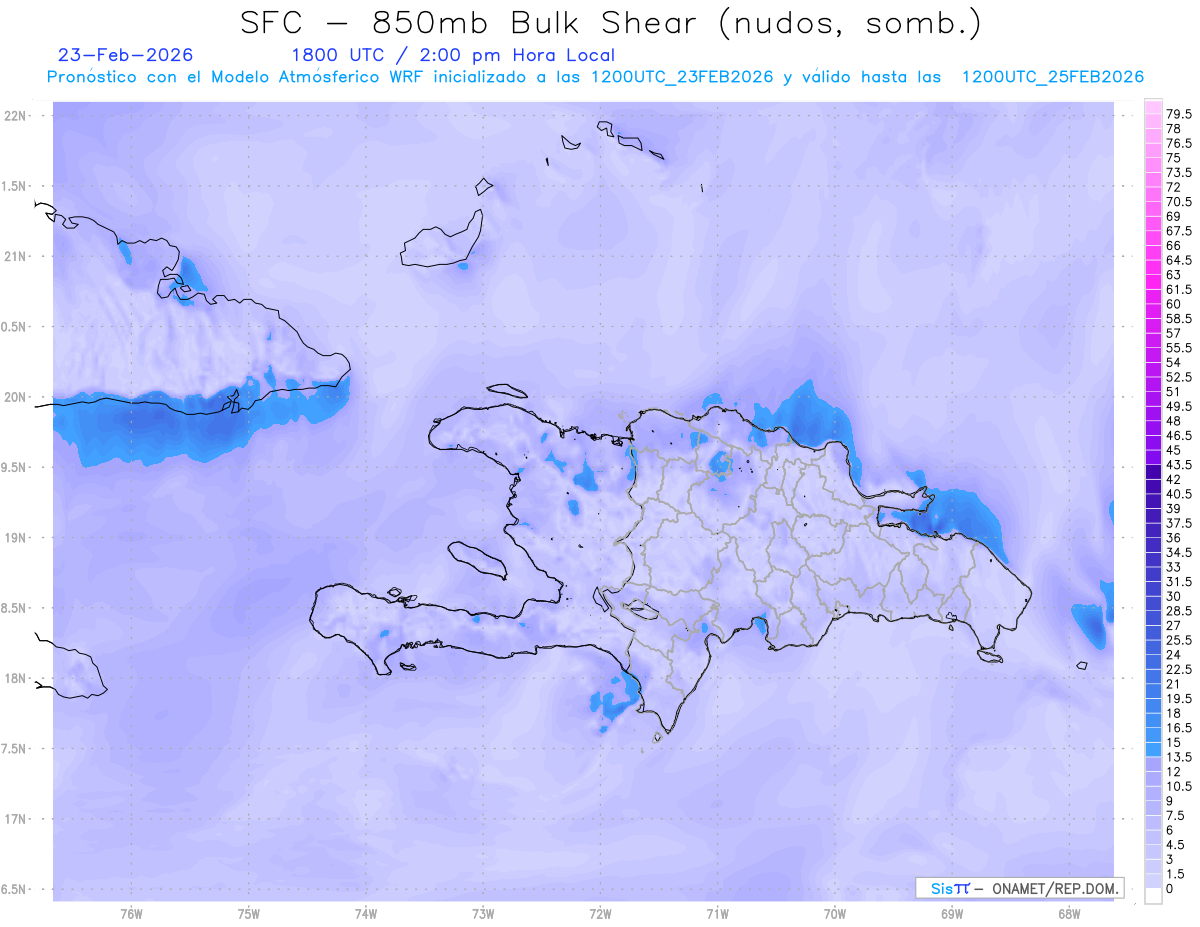Click the colorbar value '73.5'
This screenshot has width=1200, height=927.
click(1180, 173)
